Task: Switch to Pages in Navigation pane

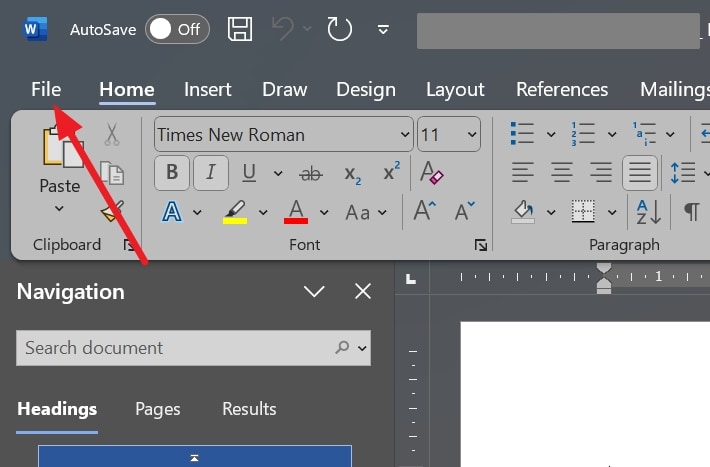Action: pyautogui.click(x=158, y=408)
